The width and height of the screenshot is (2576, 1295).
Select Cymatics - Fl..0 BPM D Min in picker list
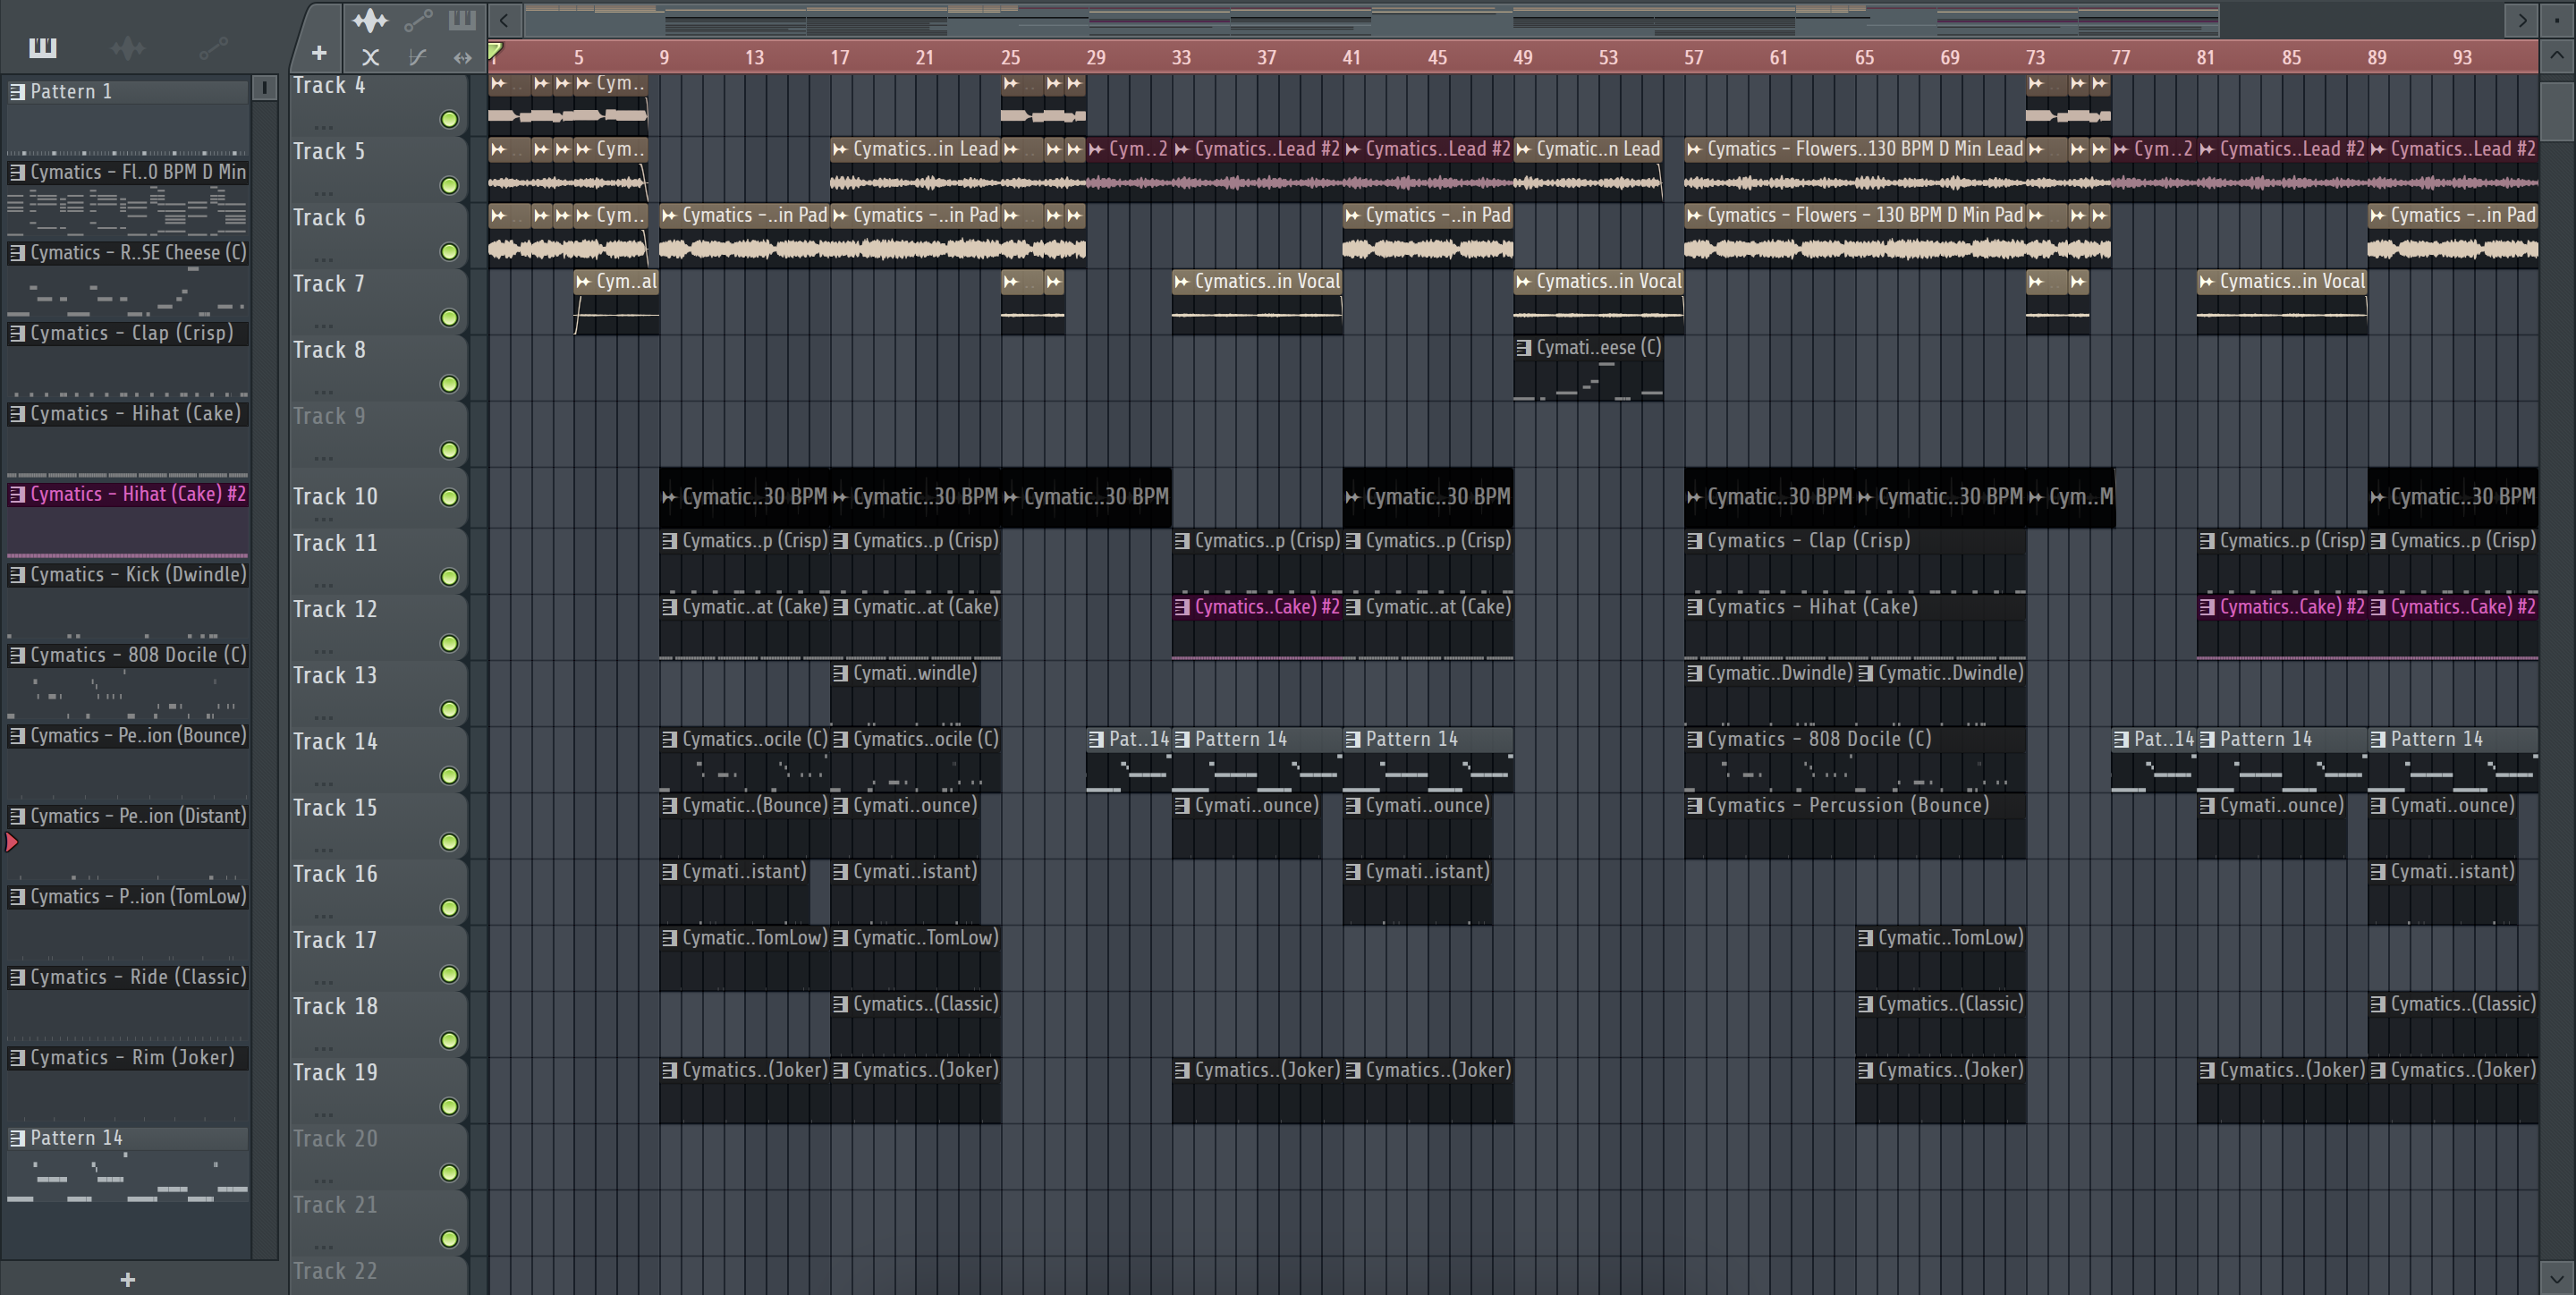[127, 172]
